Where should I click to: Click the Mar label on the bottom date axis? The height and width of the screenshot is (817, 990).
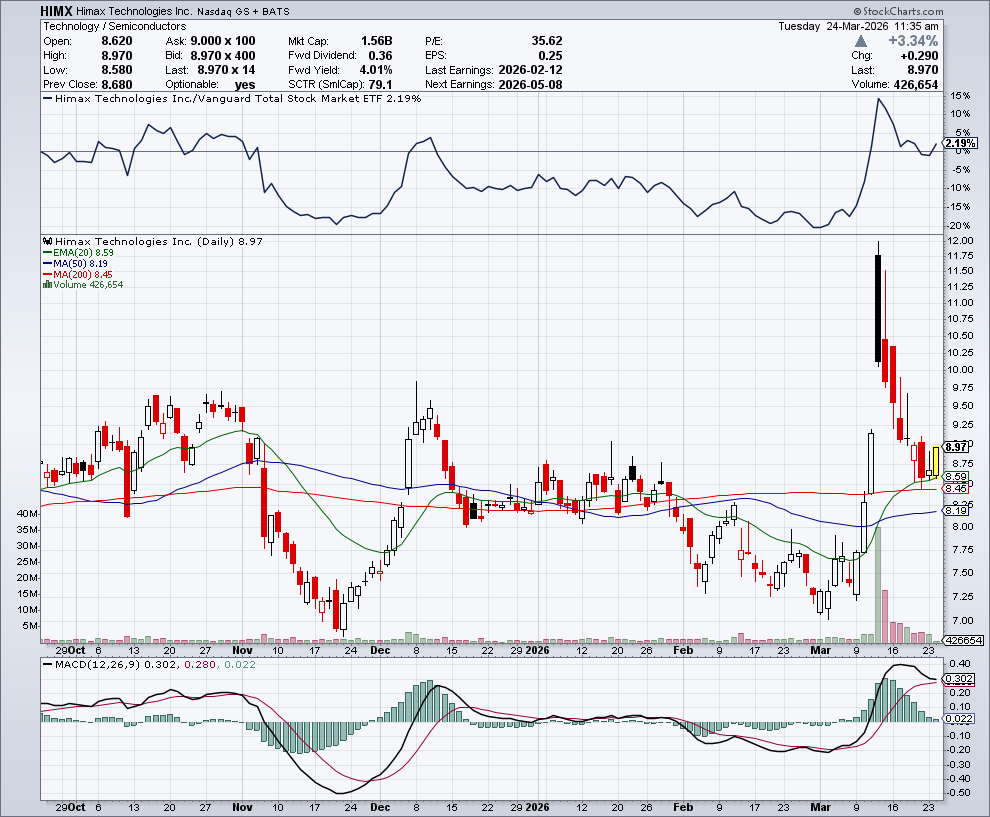pos(821,807)
